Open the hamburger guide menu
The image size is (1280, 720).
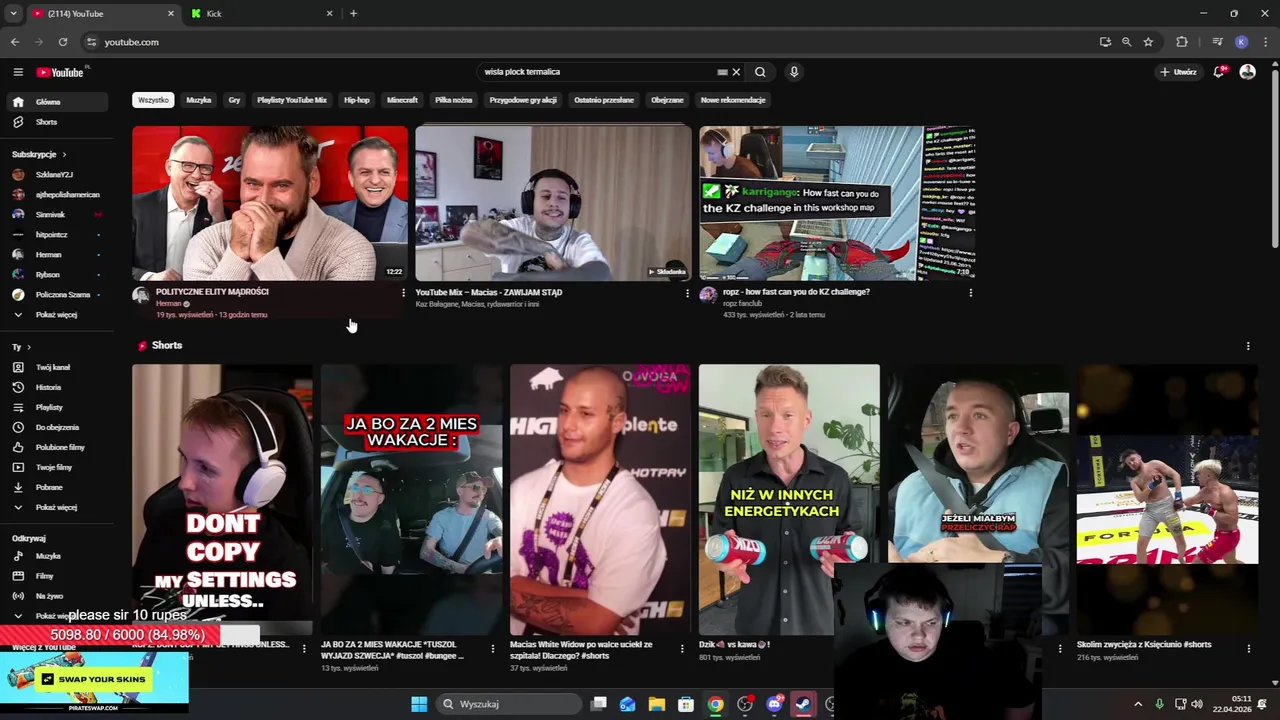coord(18,72)
